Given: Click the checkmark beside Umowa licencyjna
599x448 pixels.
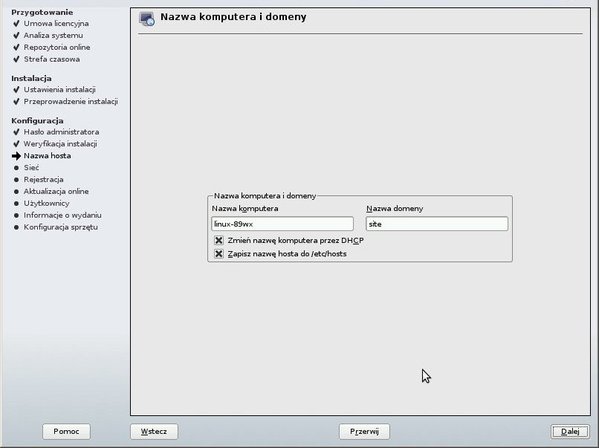Looking at the screenshot, I should tap(16, 24).
